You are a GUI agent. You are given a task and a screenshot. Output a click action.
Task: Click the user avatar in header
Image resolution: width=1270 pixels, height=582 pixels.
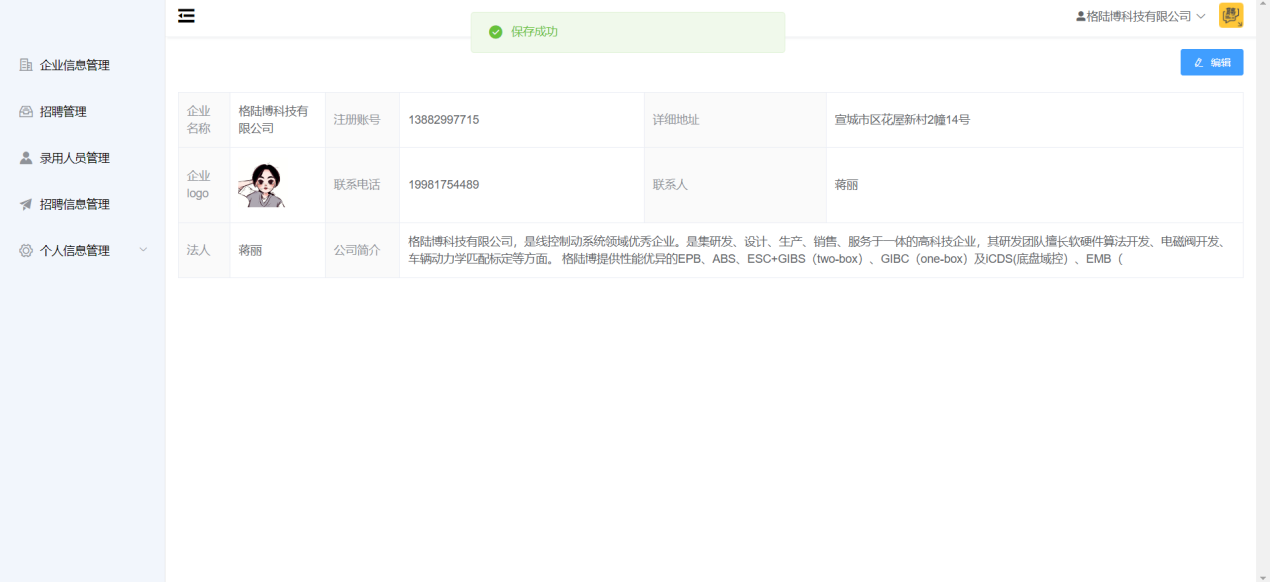[x=1231, y=15]
